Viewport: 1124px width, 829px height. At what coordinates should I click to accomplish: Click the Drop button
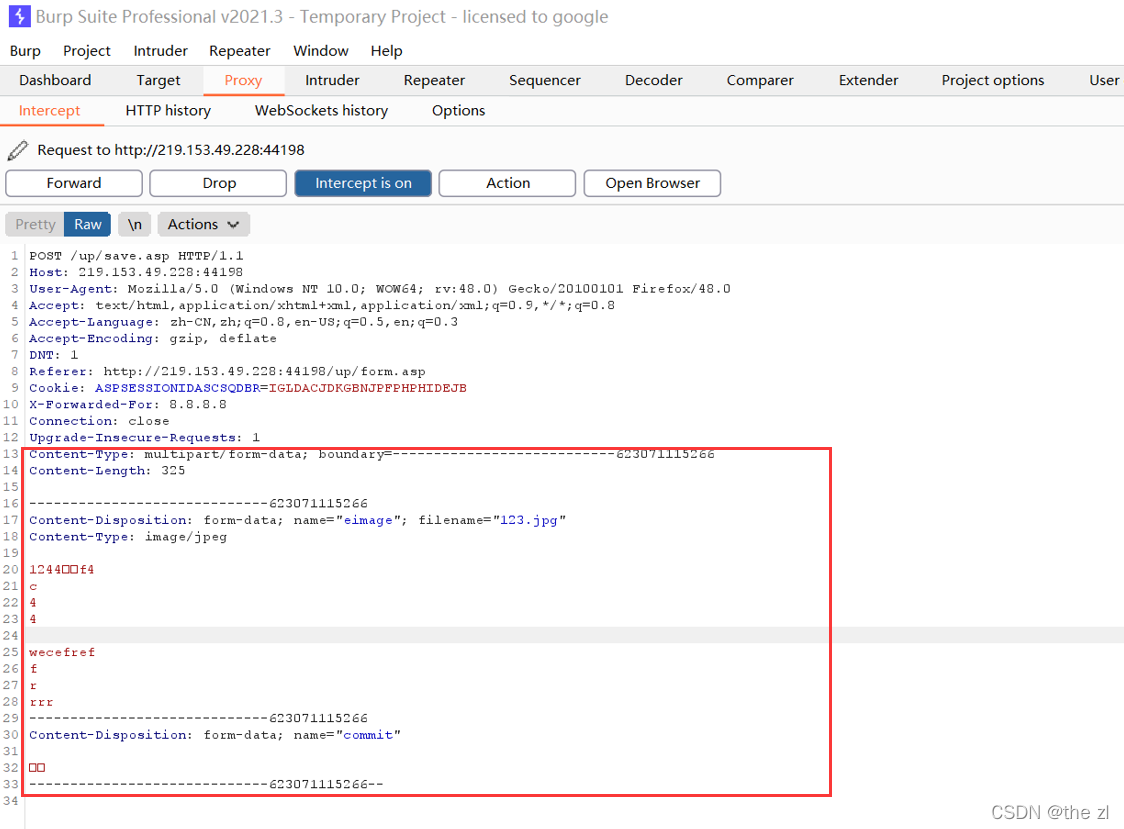[x=219, y=183]
